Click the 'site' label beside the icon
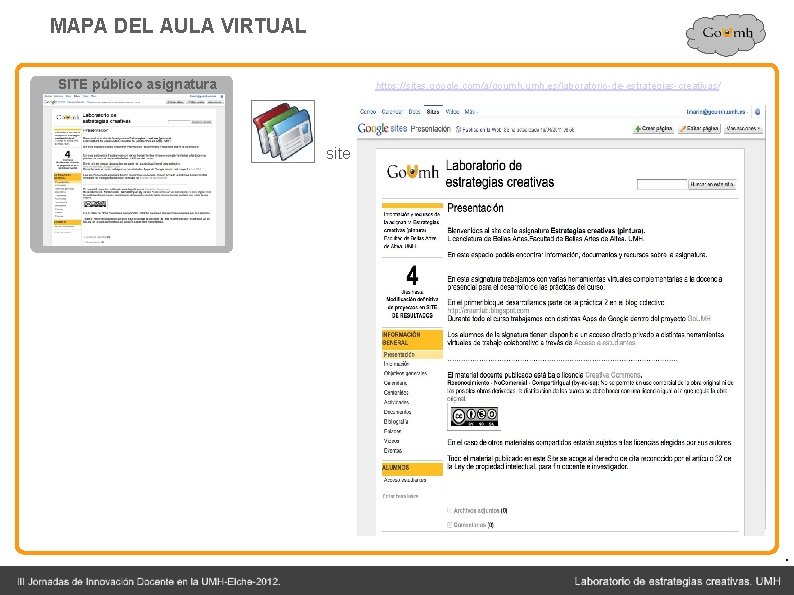 (x=338, y=153)
